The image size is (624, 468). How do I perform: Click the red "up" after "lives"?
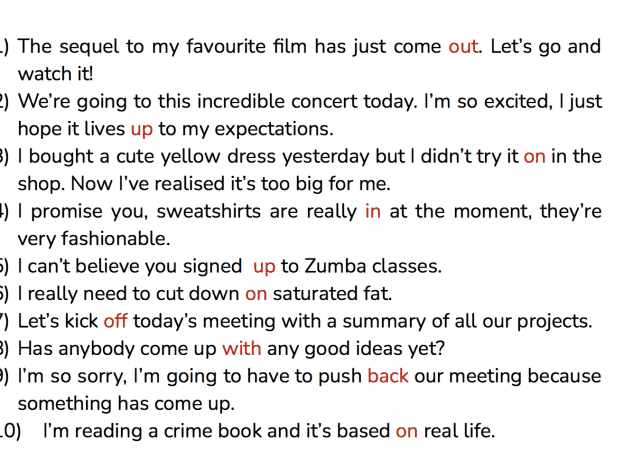pos(142,130)
